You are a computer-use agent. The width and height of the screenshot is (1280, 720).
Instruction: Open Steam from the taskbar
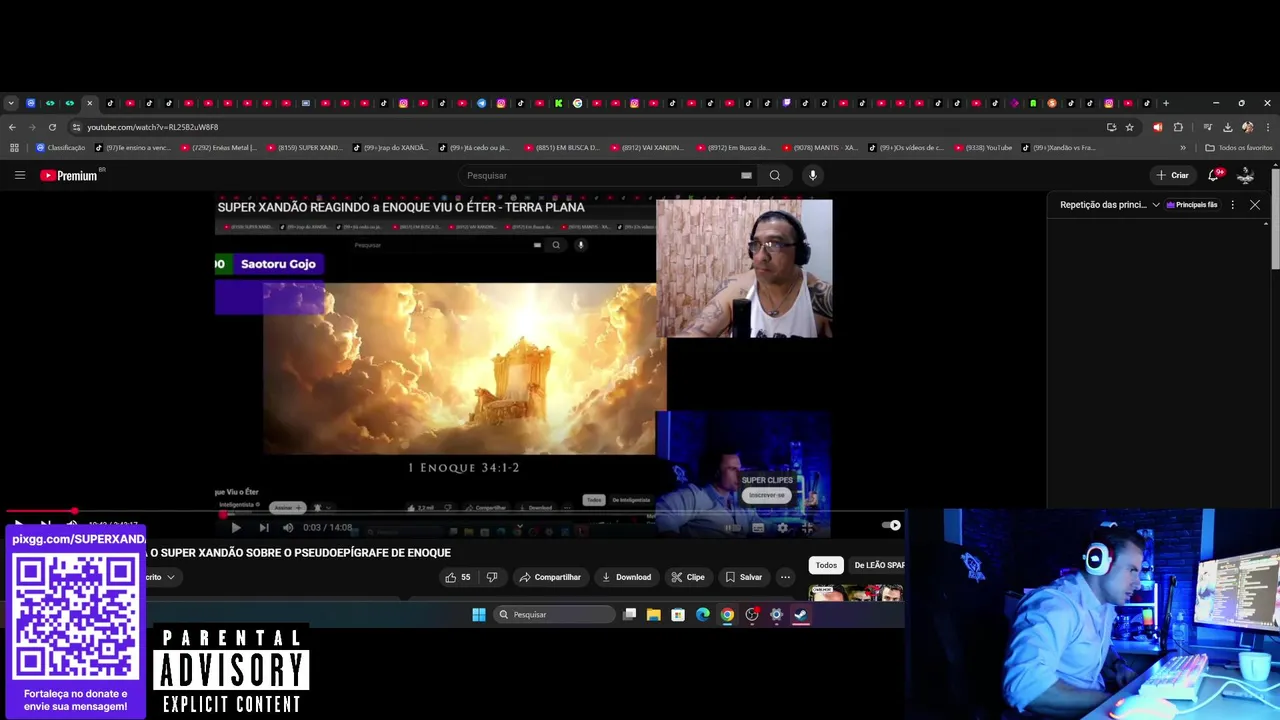point(801,615)
